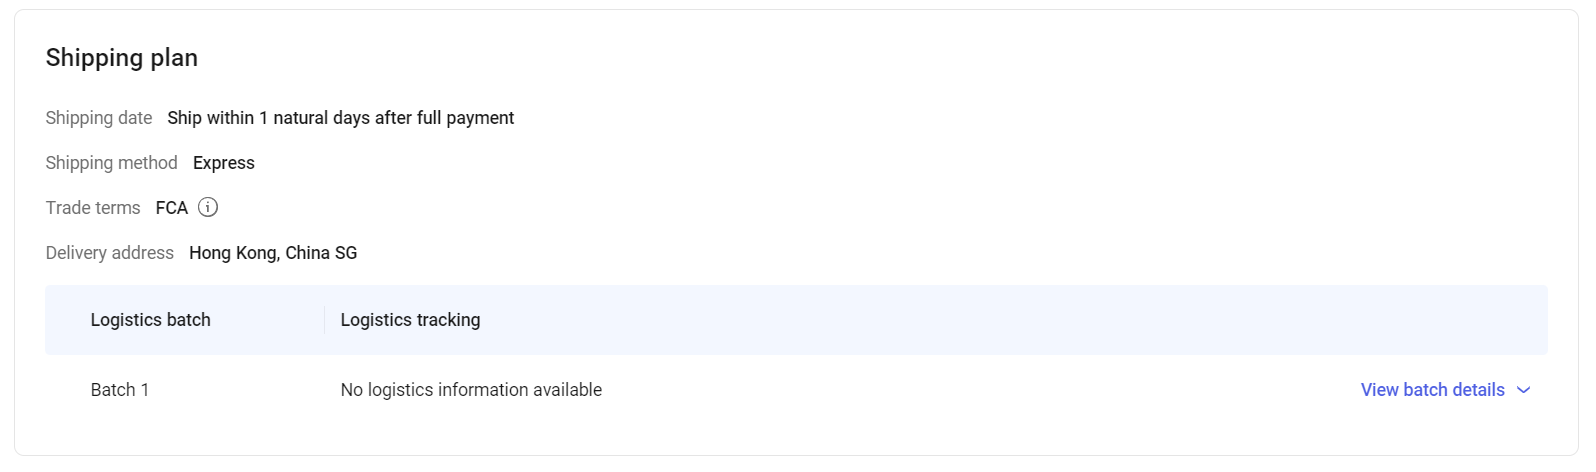The height and width of the screenshot is (472, 1596).
Task: Click the Shipping method label
Action: click(111, 163)
